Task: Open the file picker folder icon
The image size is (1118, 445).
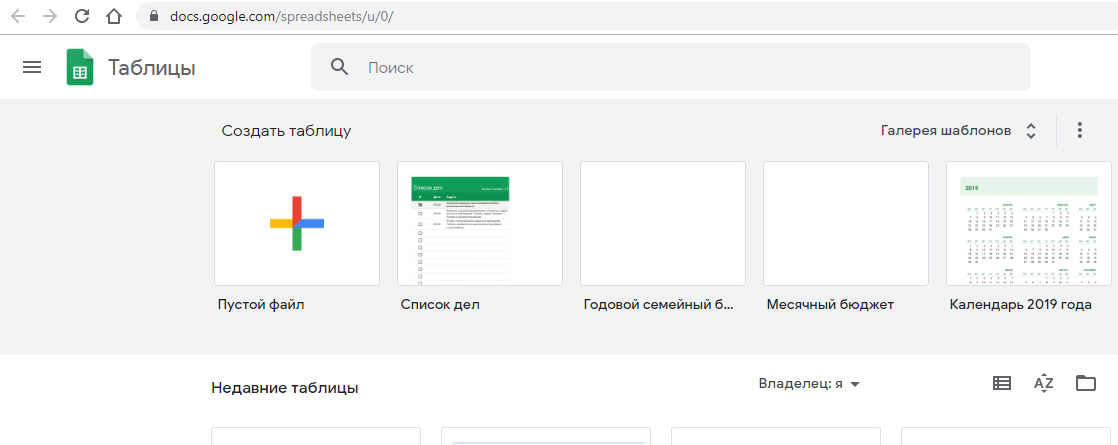Action: click(x=1085, y=383)
